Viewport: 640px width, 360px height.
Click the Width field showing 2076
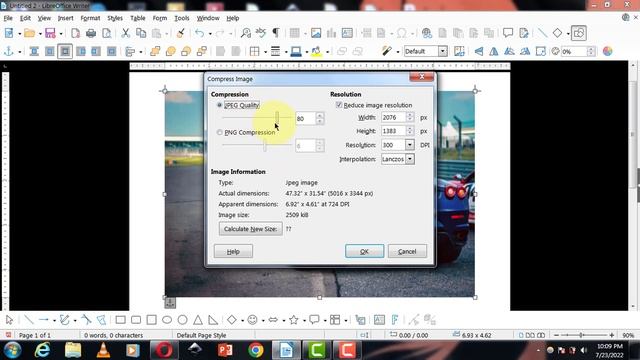point(393,118)
